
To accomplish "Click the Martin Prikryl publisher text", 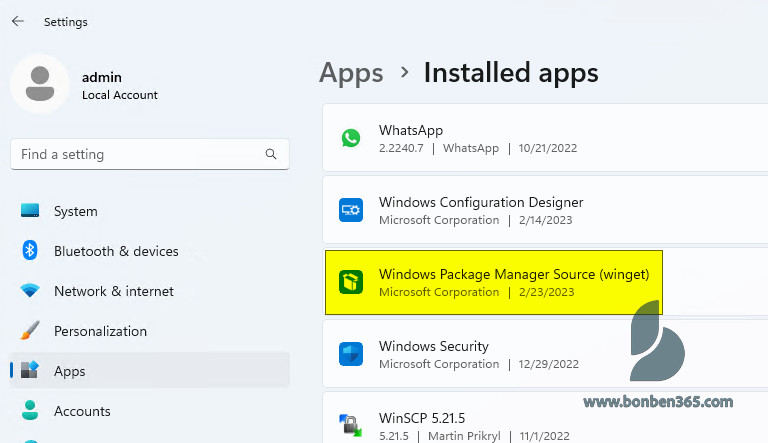I will [x=464, y=436].
